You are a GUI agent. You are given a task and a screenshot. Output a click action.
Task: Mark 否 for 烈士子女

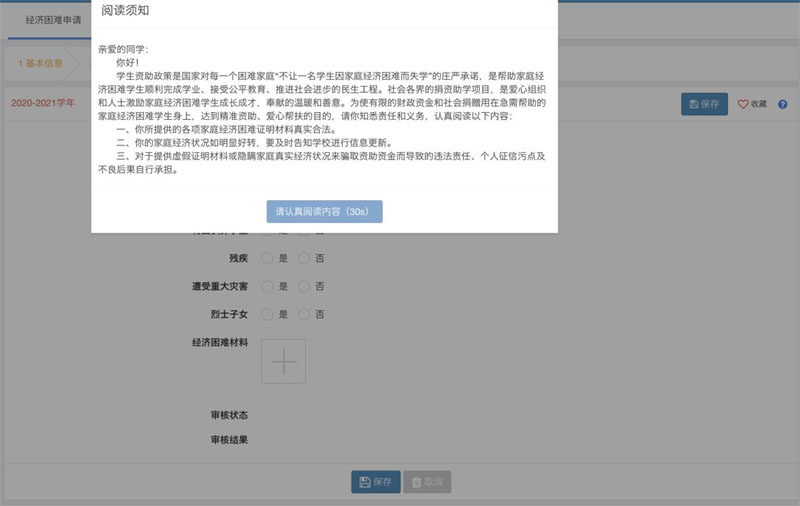304,314
